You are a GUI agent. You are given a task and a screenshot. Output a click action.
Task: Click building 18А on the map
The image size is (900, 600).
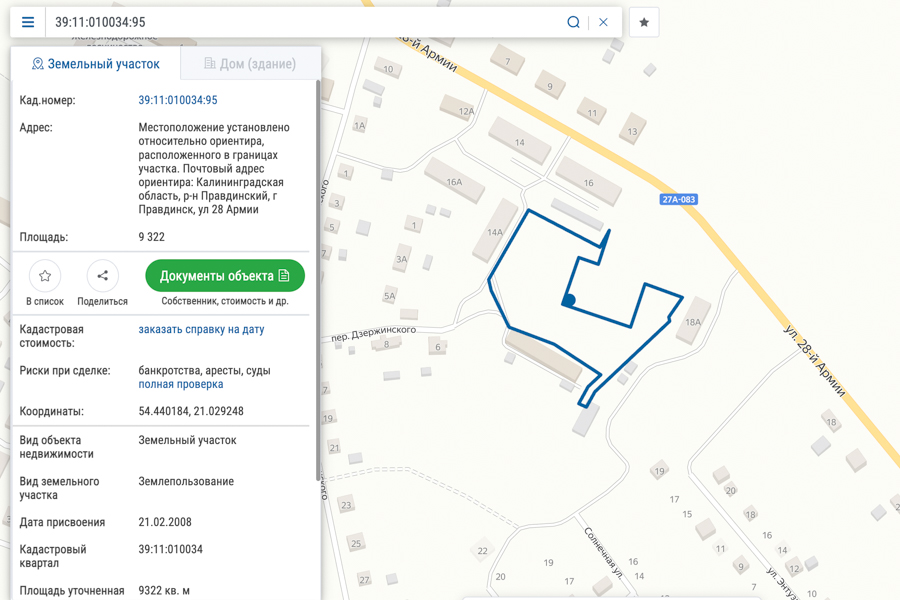(x=693, y=320)
